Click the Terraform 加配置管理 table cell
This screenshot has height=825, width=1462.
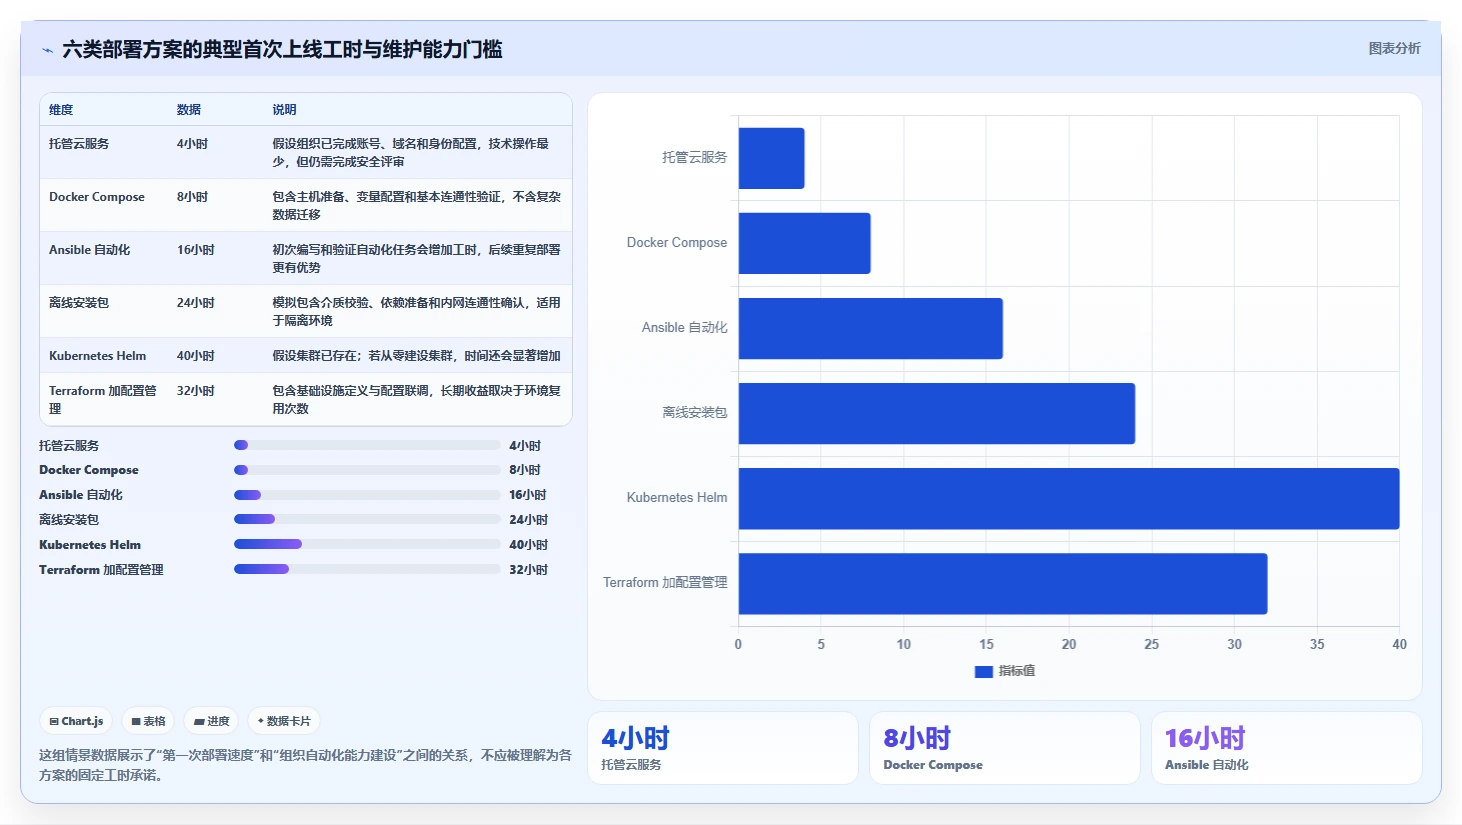(x=103, y=400)
